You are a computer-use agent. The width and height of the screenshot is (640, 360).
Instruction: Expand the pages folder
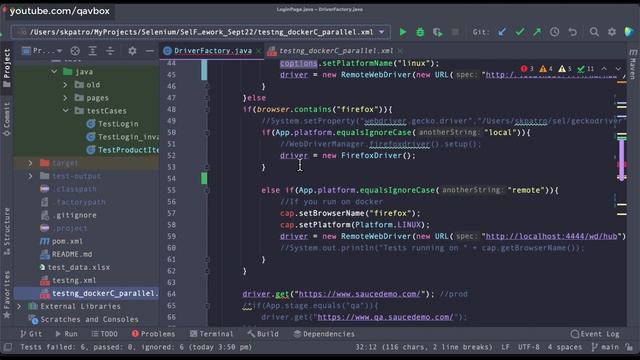pyautogui.click(x=65, y=98)
